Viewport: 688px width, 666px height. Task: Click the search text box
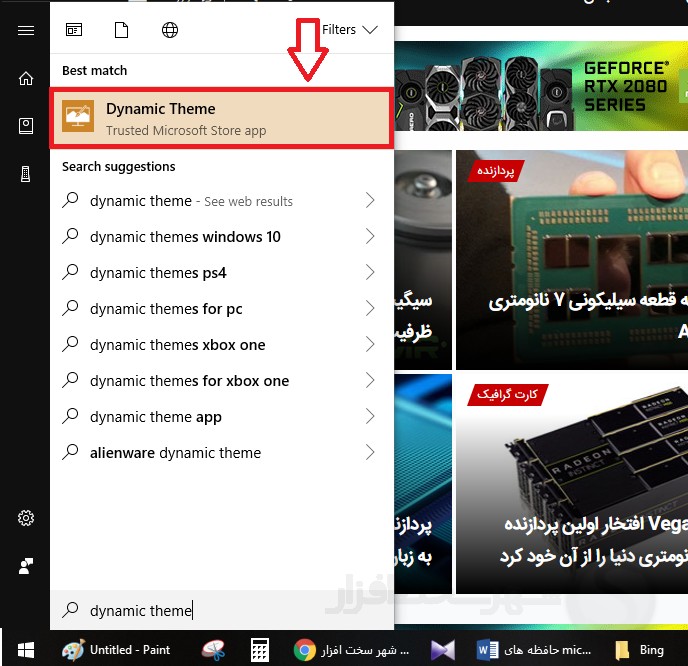(220, 610)
